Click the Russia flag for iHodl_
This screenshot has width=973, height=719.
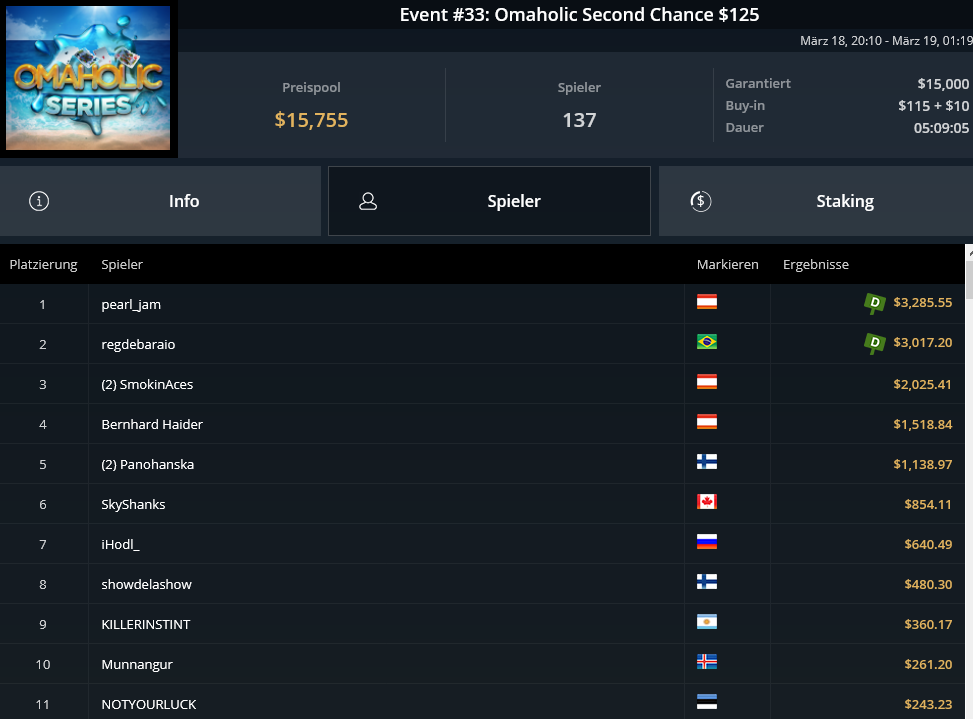(707, 542)
